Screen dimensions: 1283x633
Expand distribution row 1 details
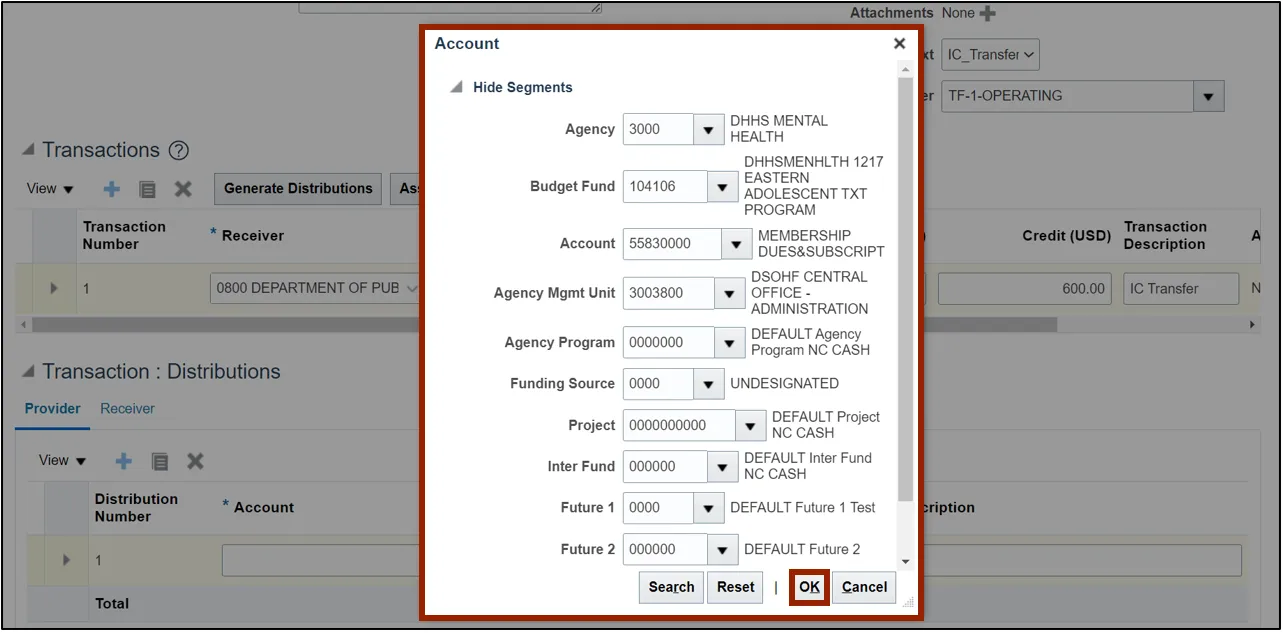[66, 560]
